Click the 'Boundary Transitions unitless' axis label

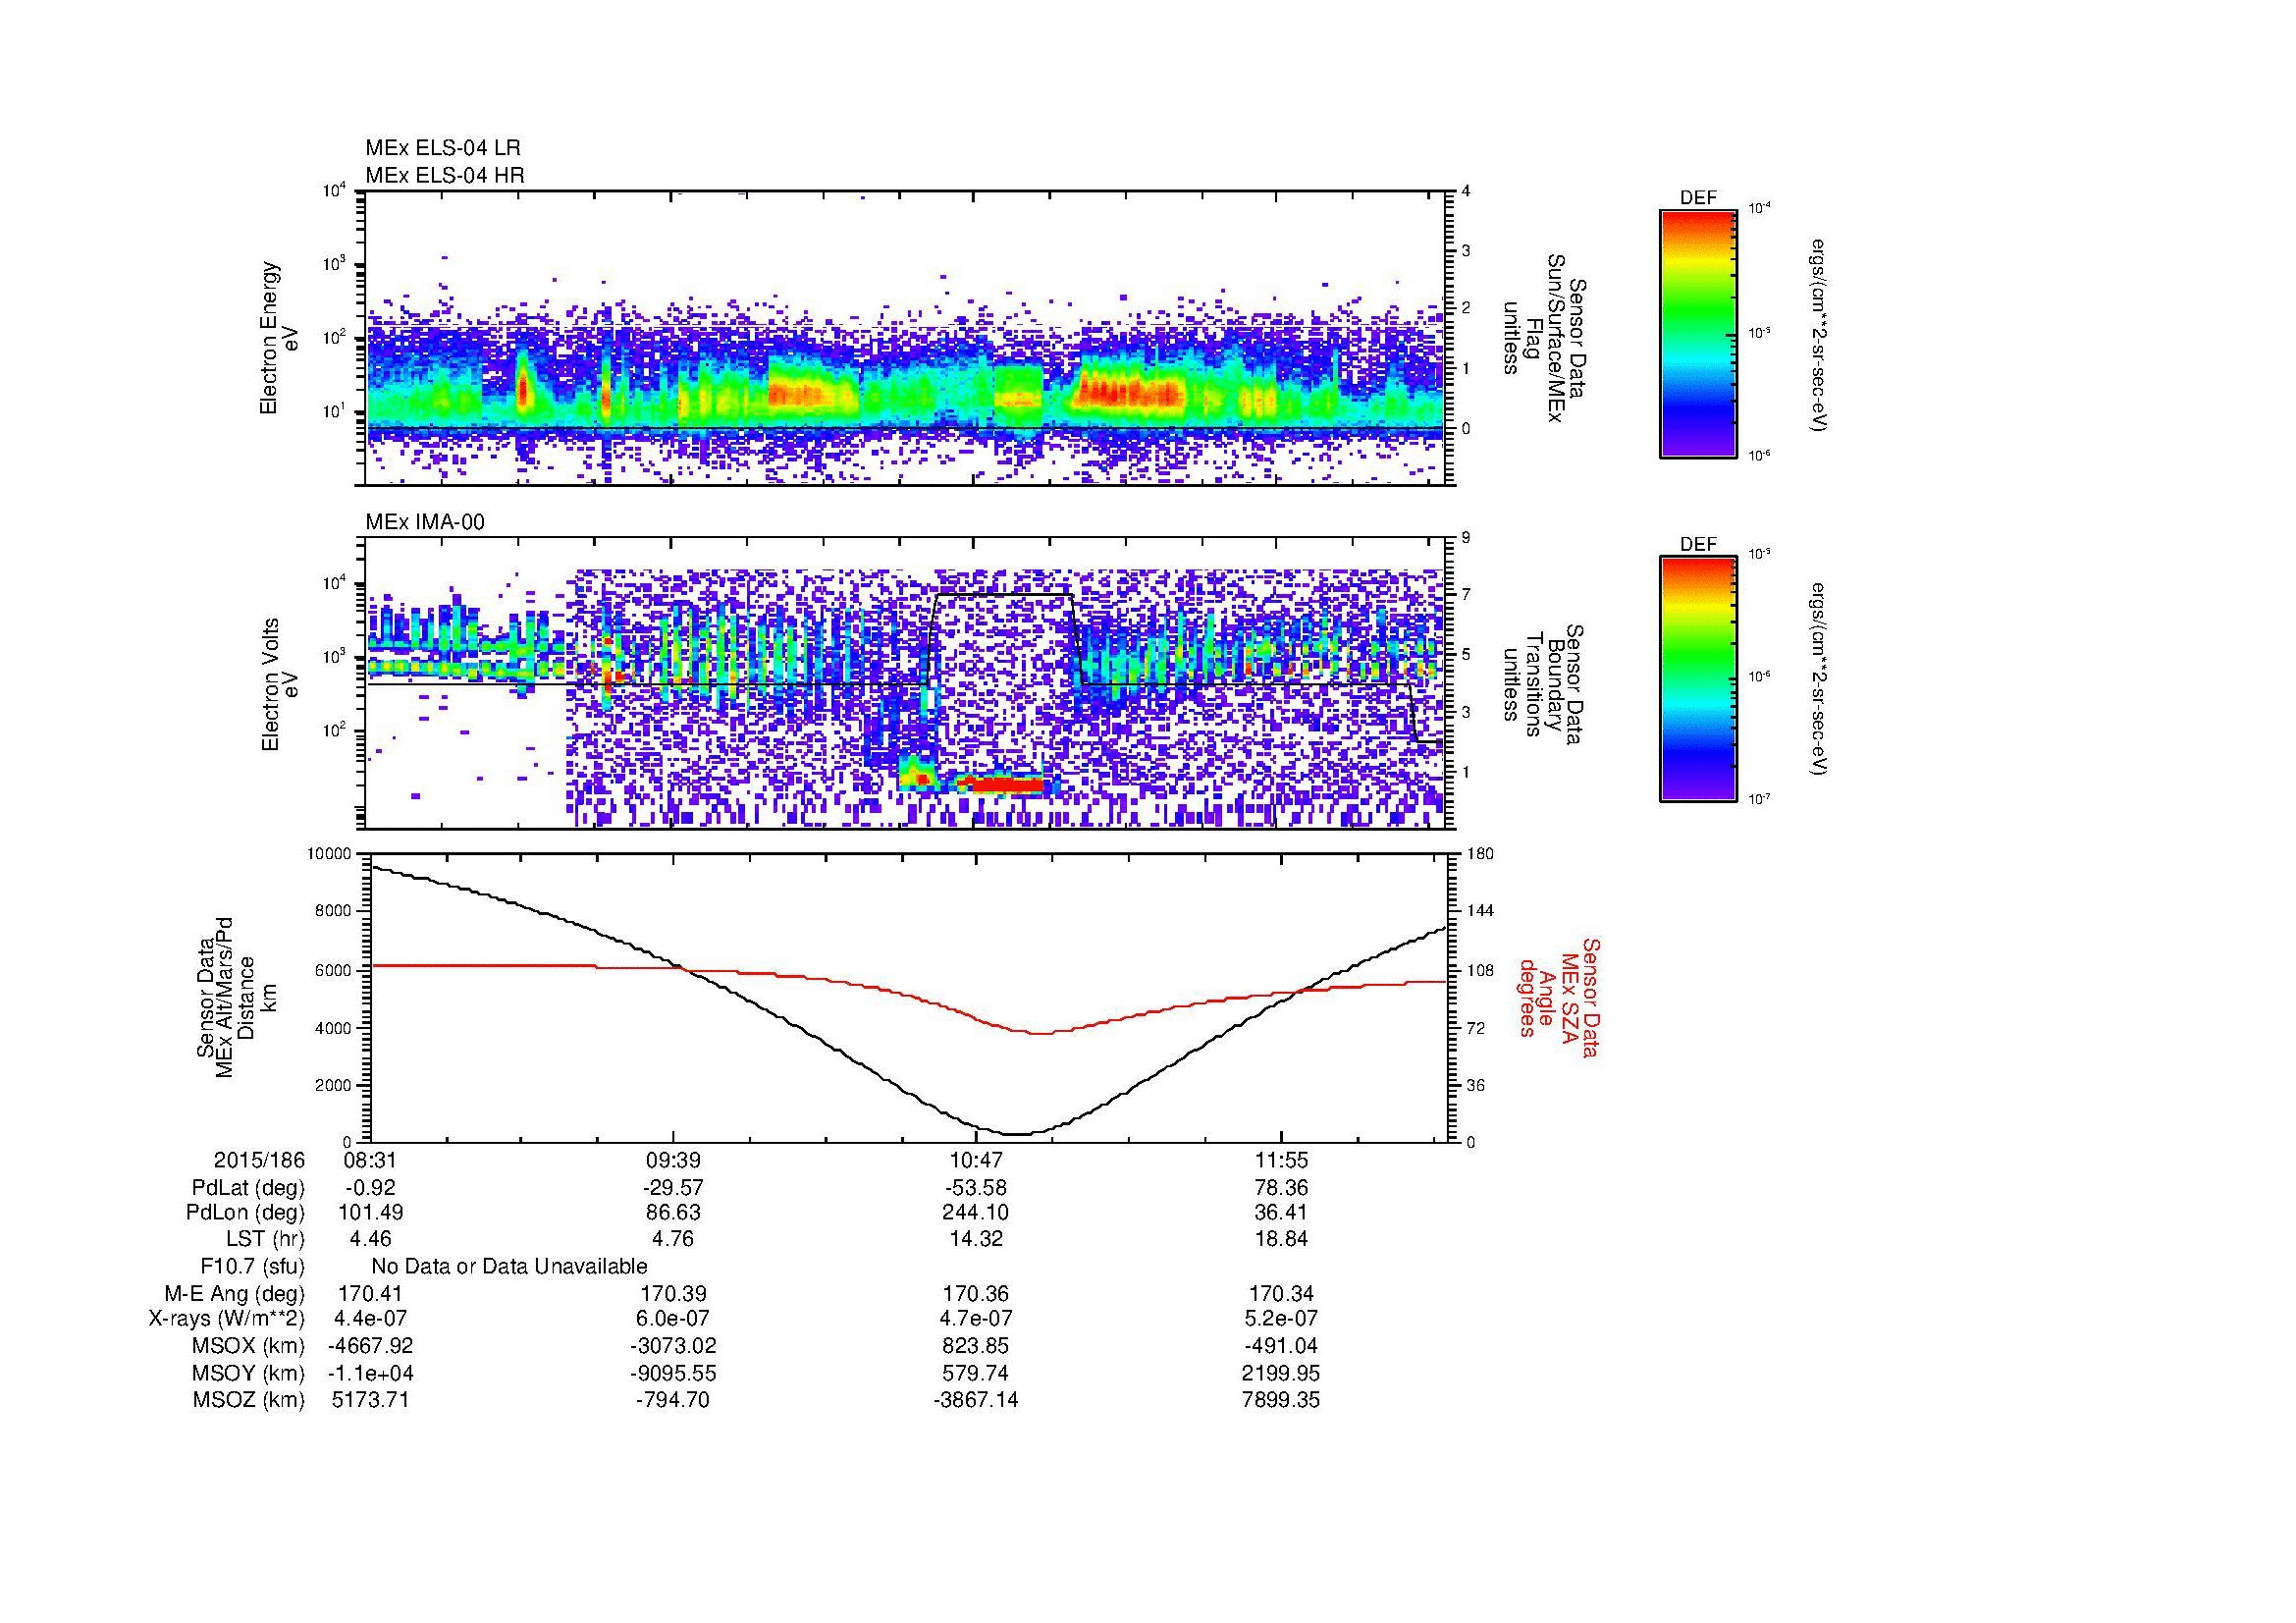(x=1544, y=684)
